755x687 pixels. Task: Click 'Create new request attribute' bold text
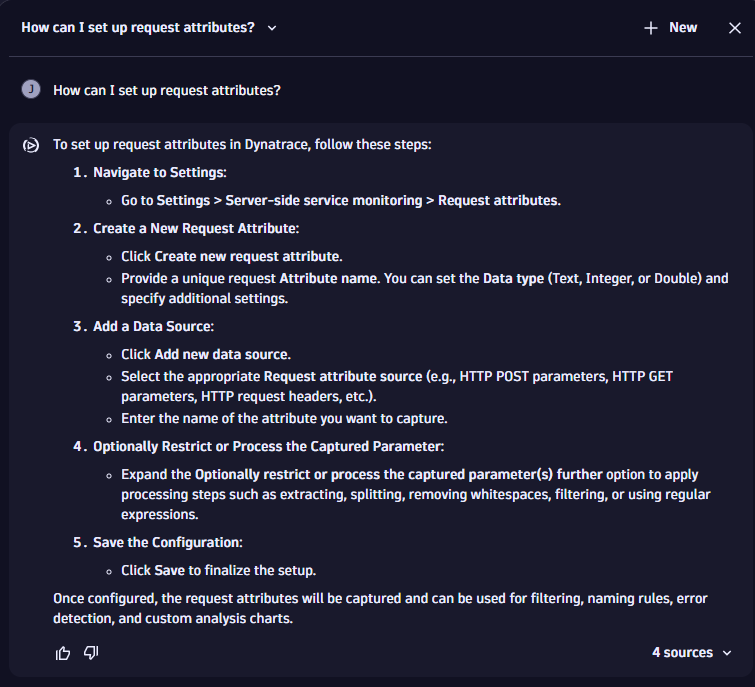(247, 256)
